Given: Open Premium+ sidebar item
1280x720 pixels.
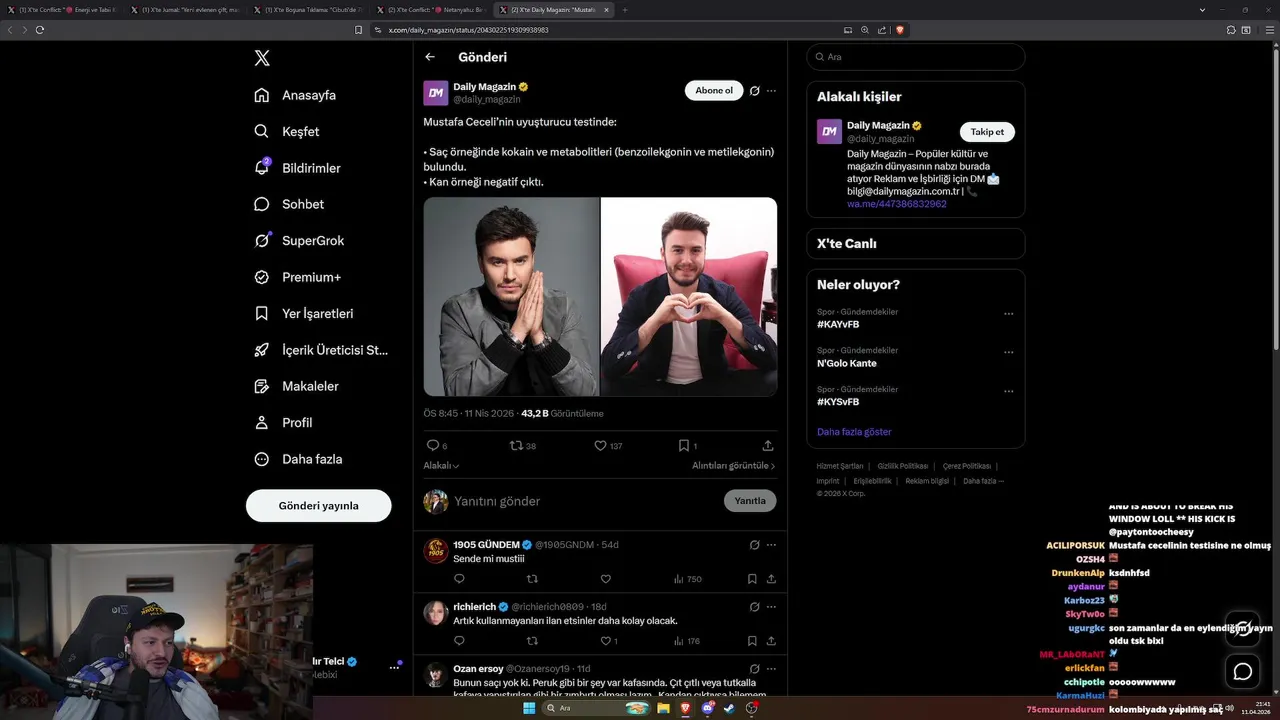Looking at the screenshot, I should [x=297, y=277].
